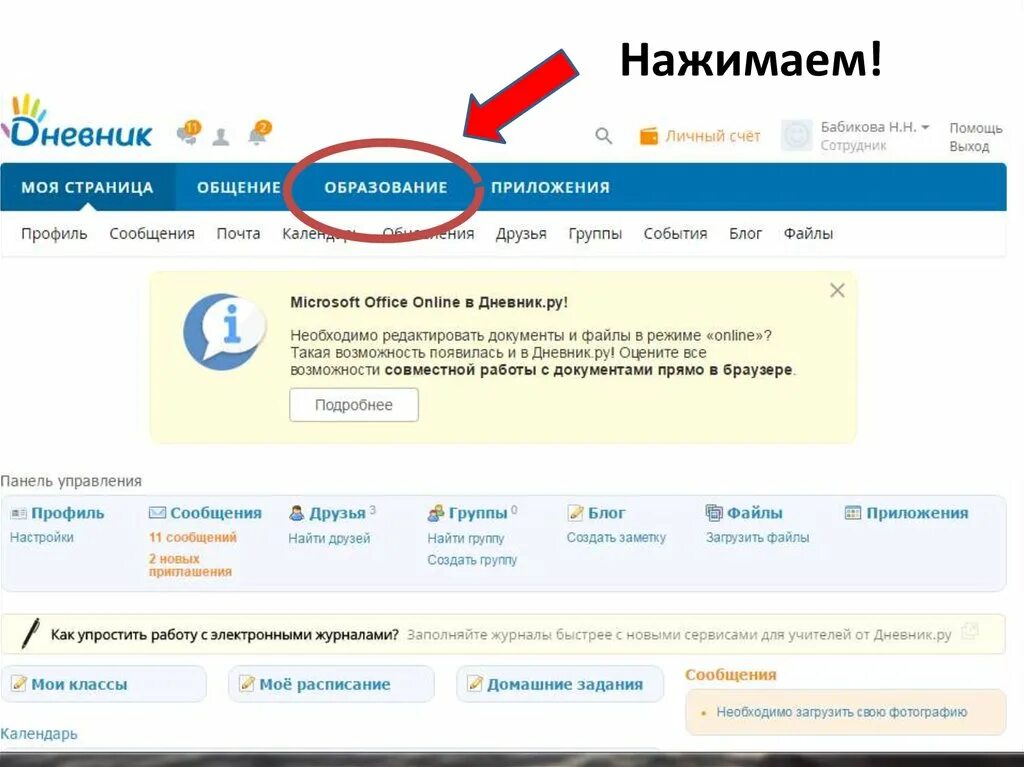Open Личный счёт wallet icon

point(648,136)
